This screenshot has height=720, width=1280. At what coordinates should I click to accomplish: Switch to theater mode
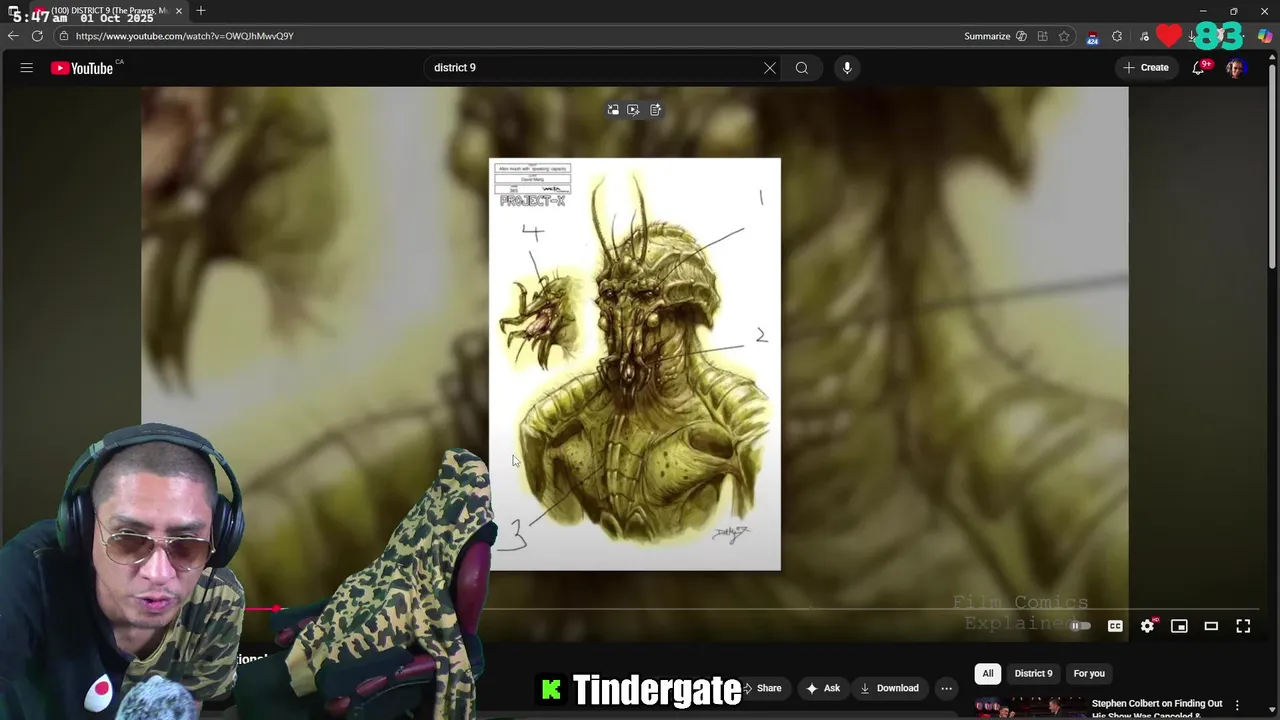[x=1211, y=626]
